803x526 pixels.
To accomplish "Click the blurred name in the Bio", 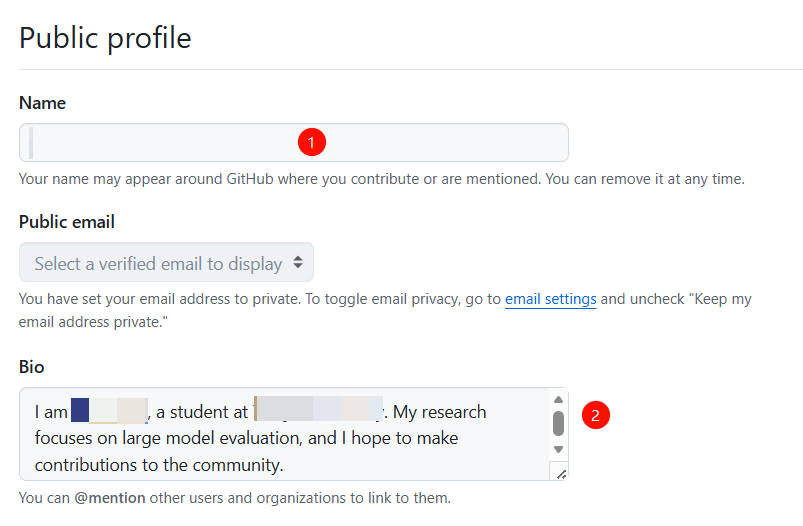I will pyautogui.click(x=109, y=411).
